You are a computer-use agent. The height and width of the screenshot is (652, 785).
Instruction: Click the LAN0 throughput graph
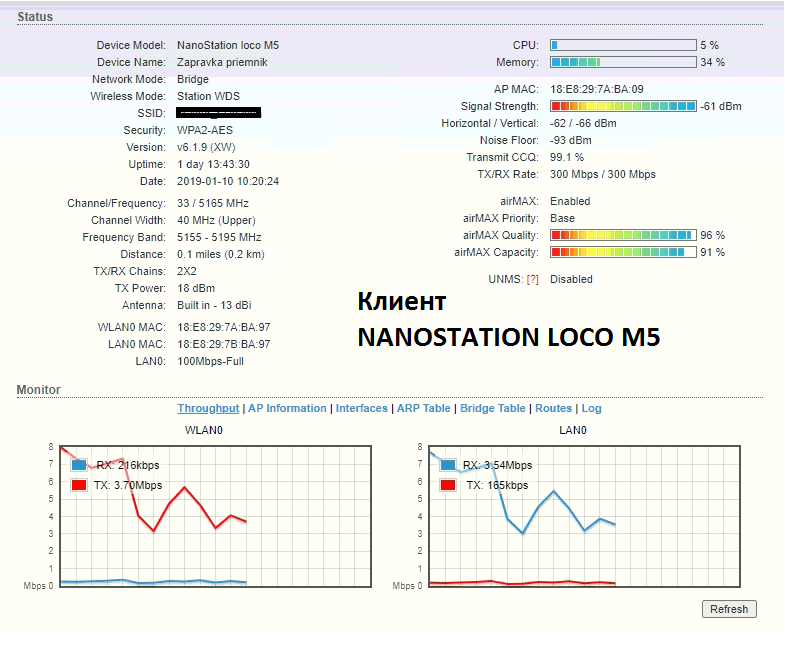(x=584, y=516)
